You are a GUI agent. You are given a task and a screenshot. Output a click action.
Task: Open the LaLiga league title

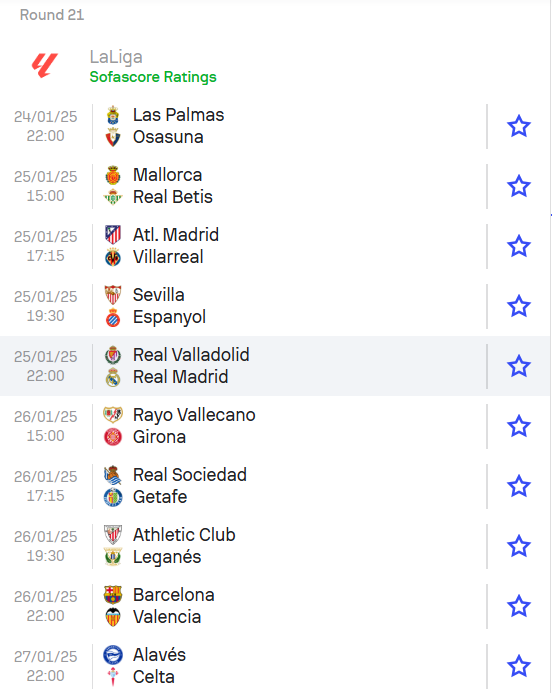tap(116, 57)
